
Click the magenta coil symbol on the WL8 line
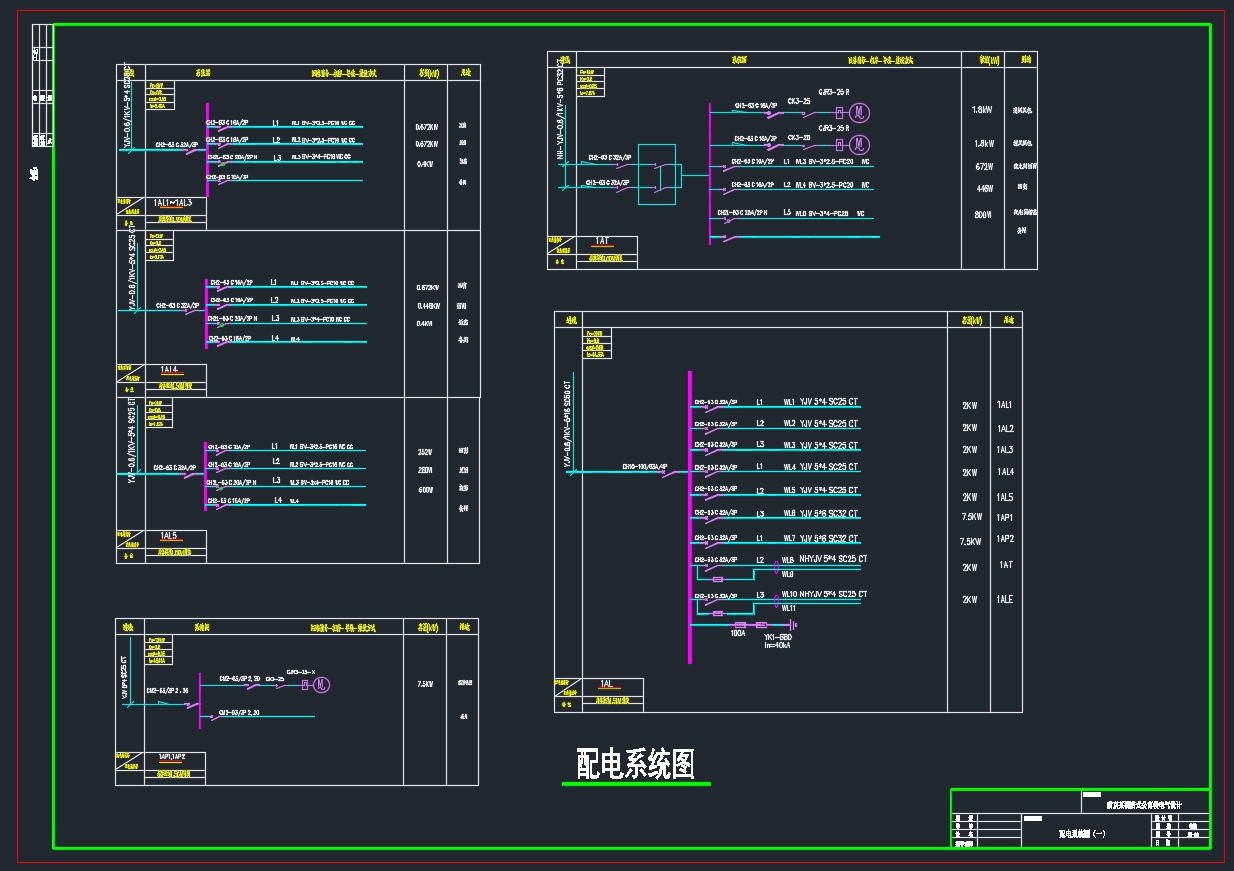pyautogui.click(x=778, y=565)
